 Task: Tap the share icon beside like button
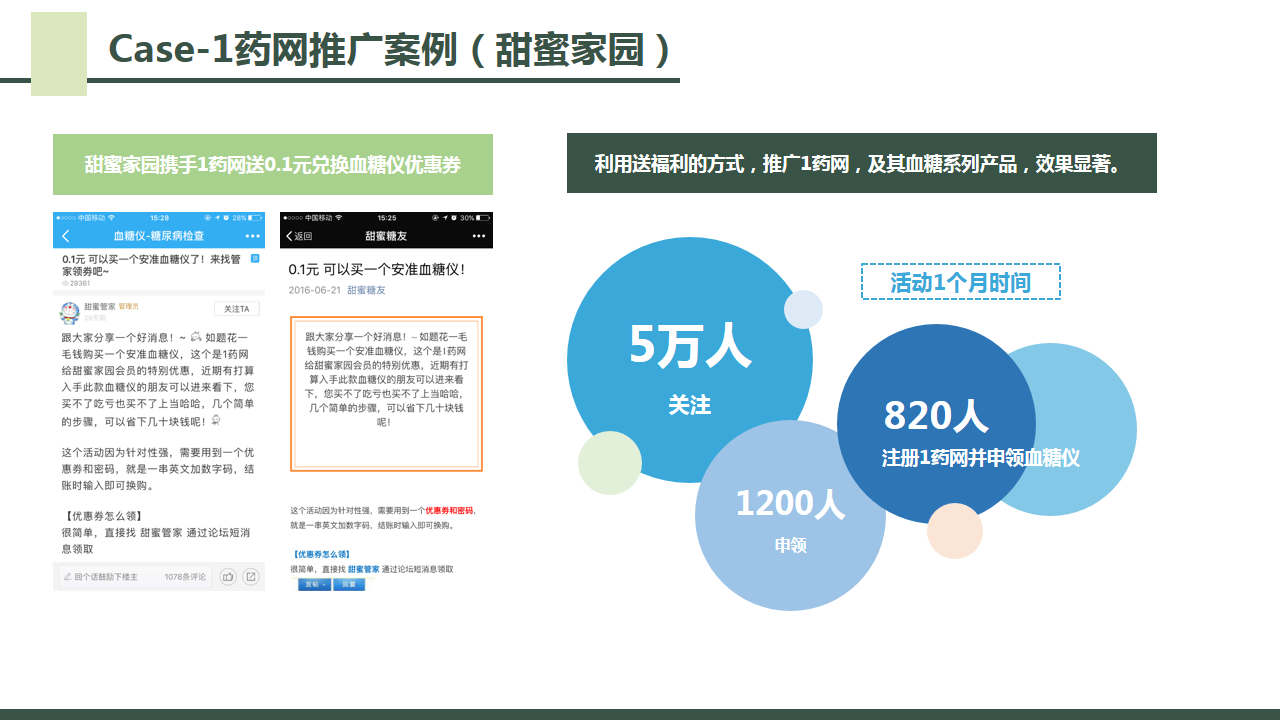pos(251,576)
